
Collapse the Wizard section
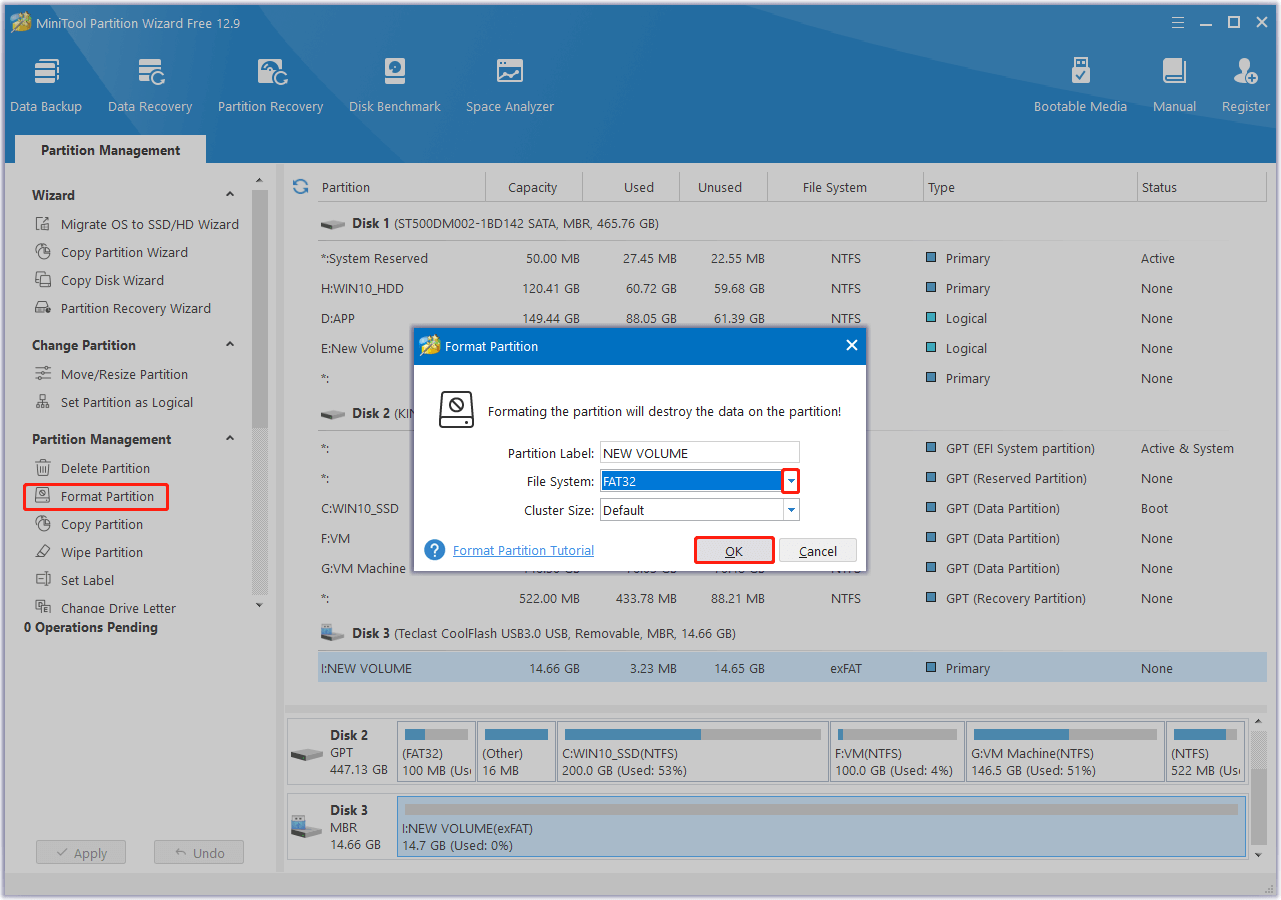[x=230, y=195]
